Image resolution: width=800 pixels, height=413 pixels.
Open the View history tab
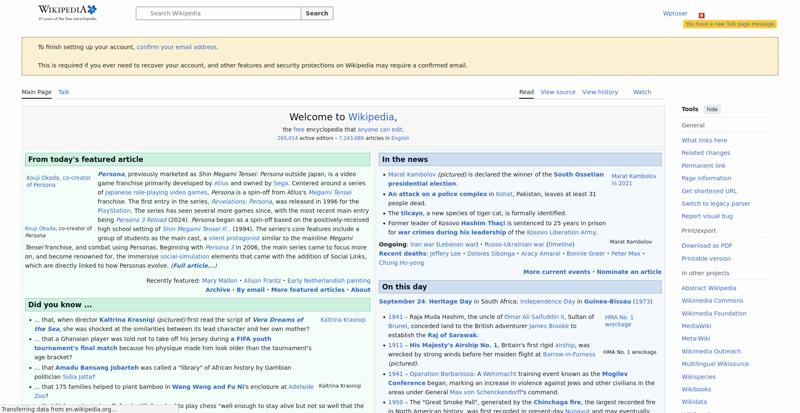[x=600, y=92]
